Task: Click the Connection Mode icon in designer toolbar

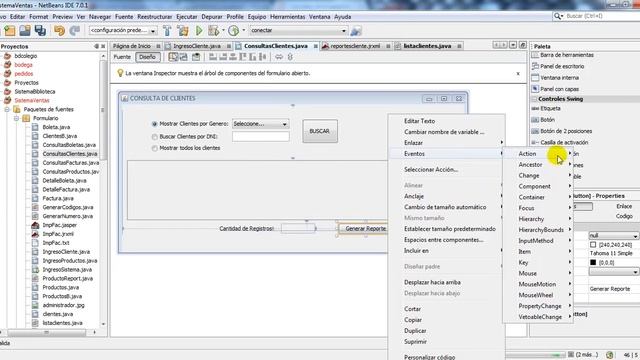Action: tap(183, 57)
